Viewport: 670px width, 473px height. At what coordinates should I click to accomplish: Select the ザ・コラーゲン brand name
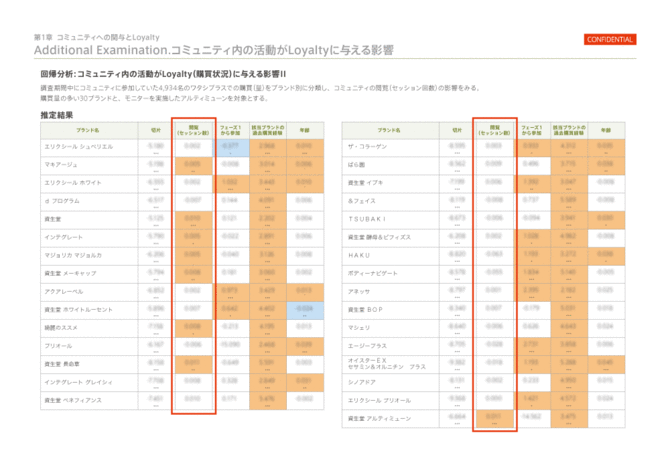point(367,147)
